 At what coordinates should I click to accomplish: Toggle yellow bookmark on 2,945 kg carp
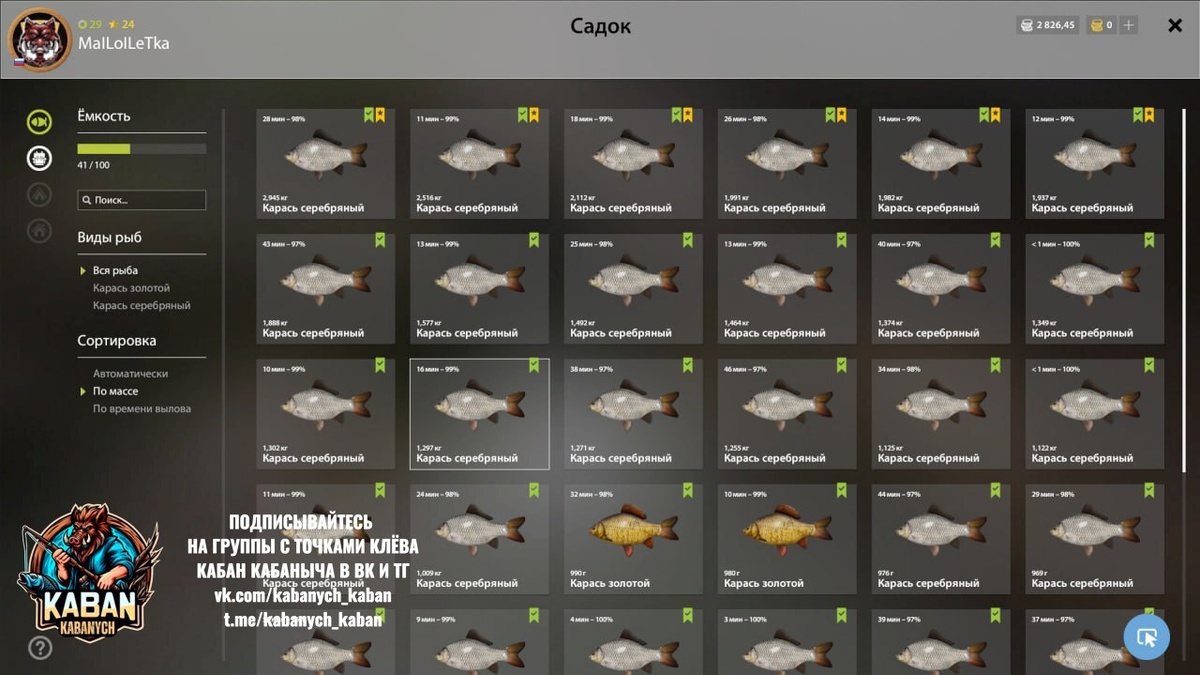[380, 115]
